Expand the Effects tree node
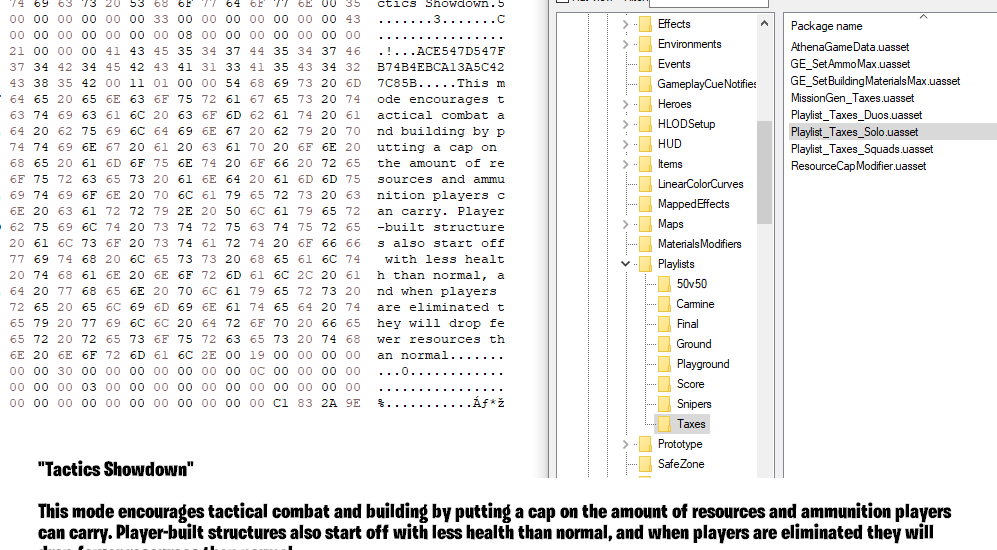The image size is (997, 550). 626,24
